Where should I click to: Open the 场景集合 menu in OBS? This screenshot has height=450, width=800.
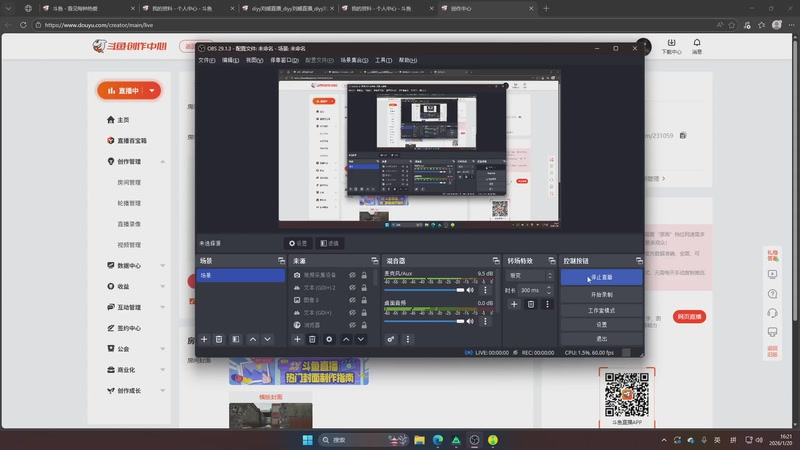354,60
